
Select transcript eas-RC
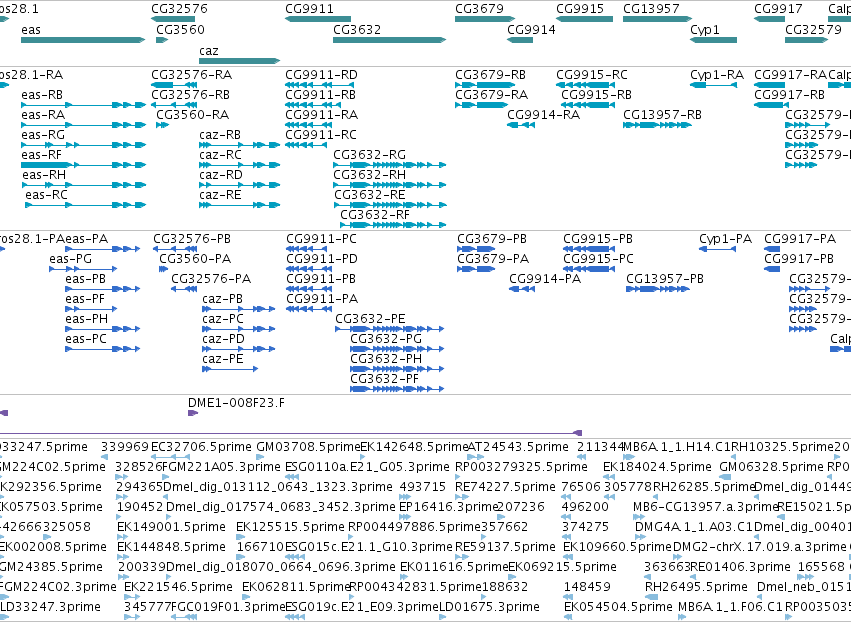click(46, 195)
